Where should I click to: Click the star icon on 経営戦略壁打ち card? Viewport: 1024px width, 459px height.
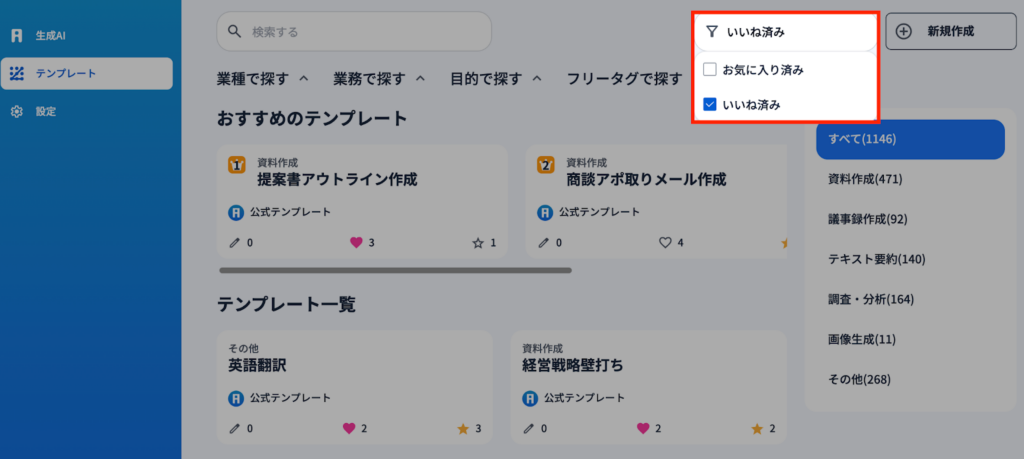point(757,428)
